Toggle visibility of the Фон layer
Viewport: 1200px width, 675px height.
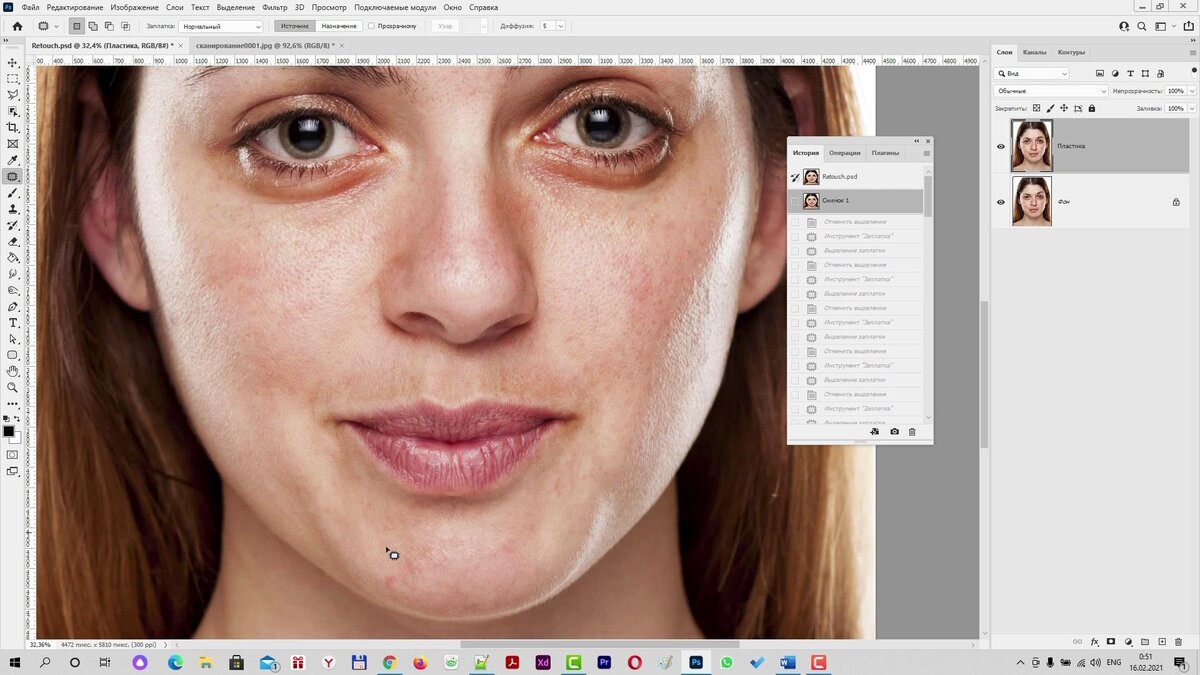(x=1001, y=202)
